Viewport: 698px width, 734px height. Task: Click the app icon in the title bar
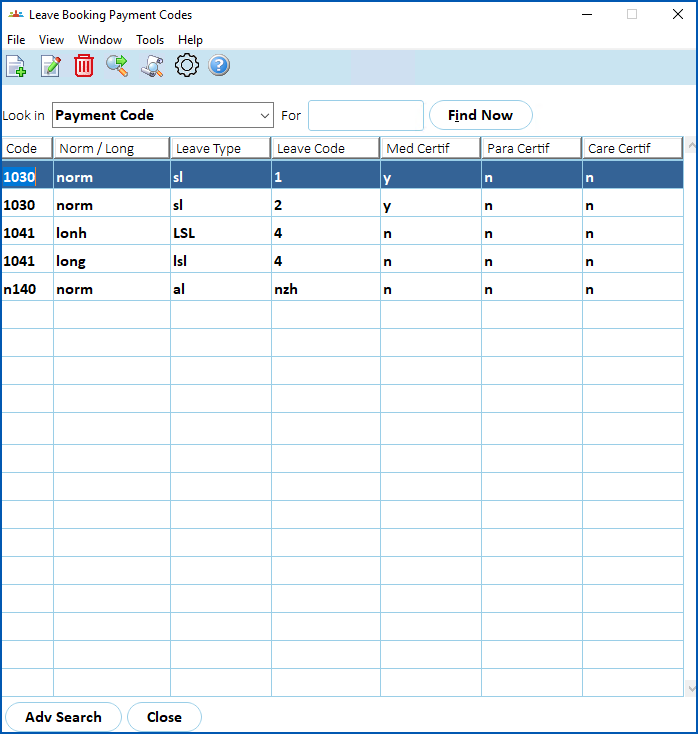15,15
